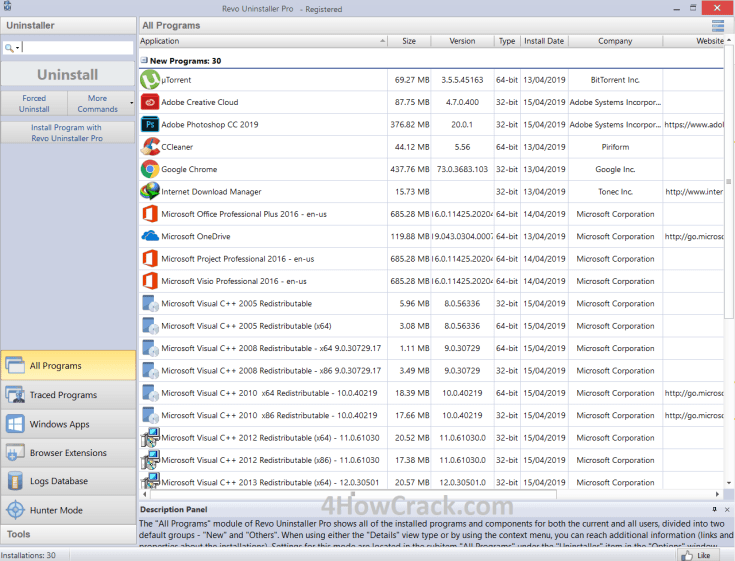Select Visual C++ 2012 Redistributable (x64) row
Viewport: 735px width, 561px height.
pyautogui.click(x=431, y=438)
